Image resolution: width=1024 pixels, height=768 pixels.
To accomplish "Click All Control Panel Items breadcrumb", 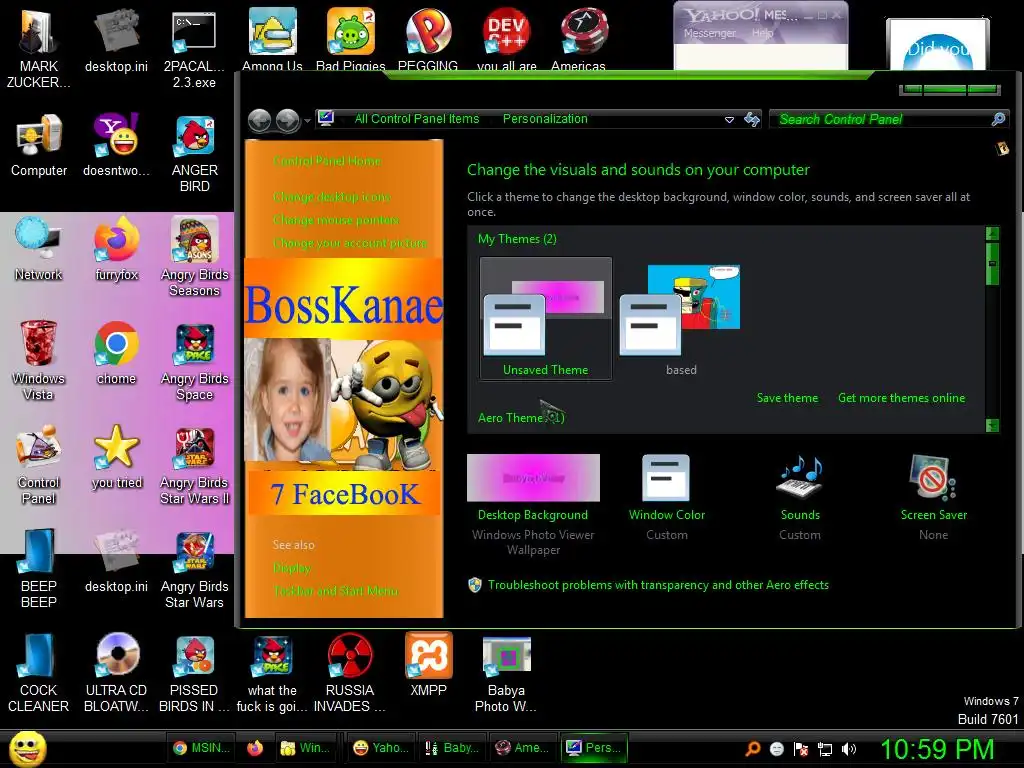I will click(417, 119).
